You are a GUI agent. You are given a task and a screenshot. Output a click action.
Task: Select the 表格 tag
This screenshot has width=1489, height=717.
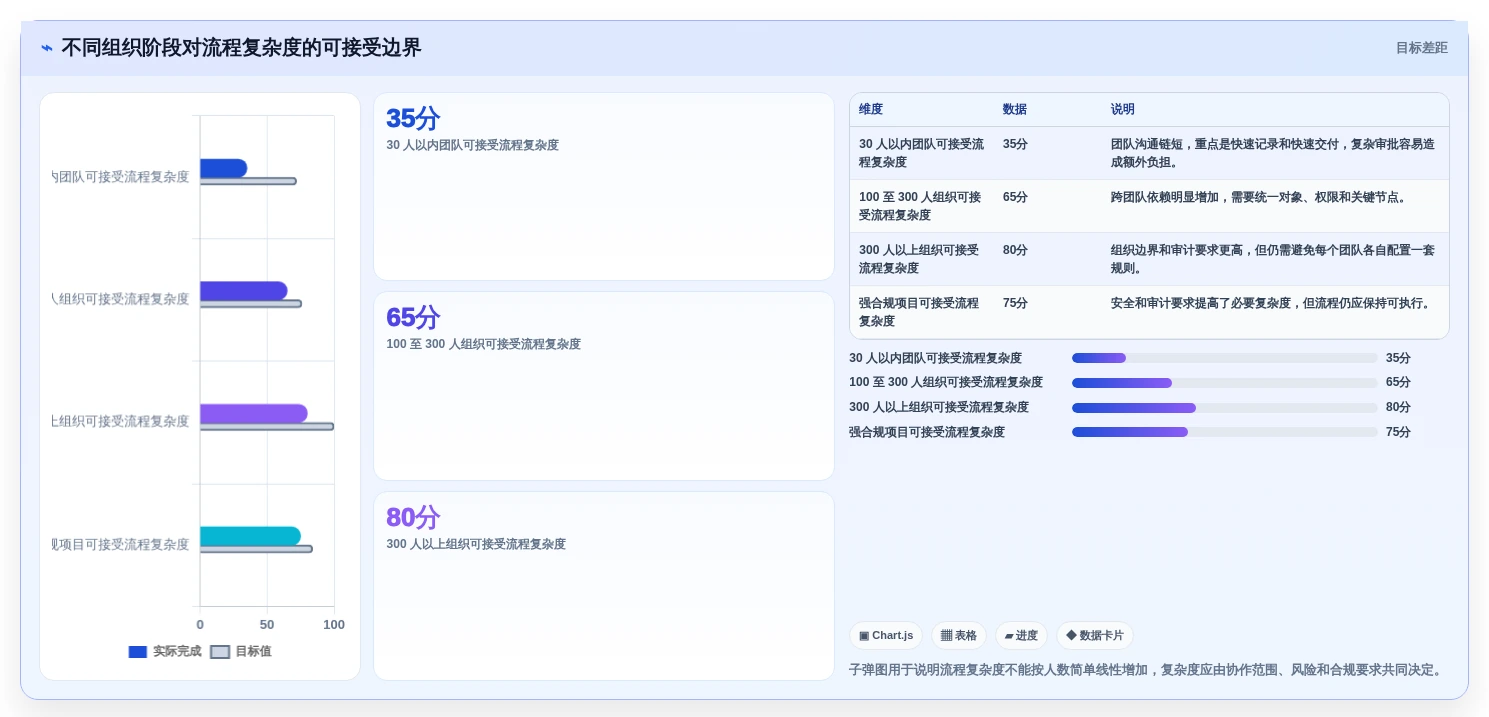959,635
